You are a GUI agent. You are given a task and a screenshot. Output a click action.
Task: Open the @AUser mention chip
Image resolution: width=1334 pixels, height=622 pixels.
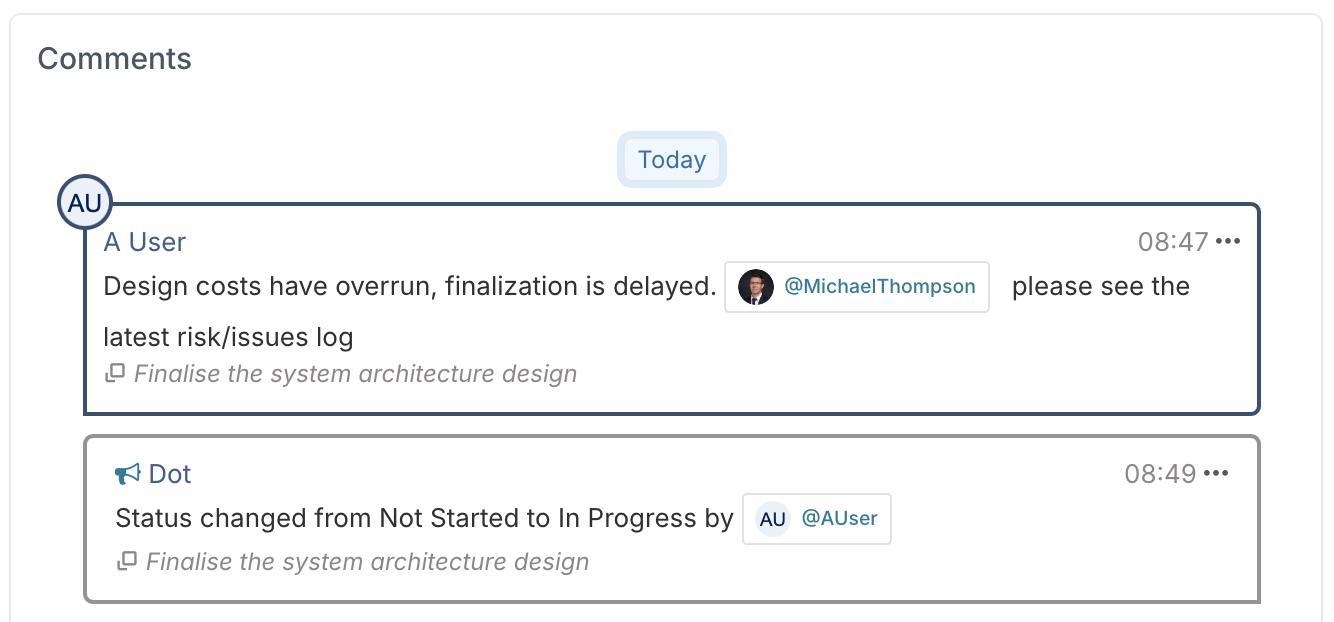817,519
